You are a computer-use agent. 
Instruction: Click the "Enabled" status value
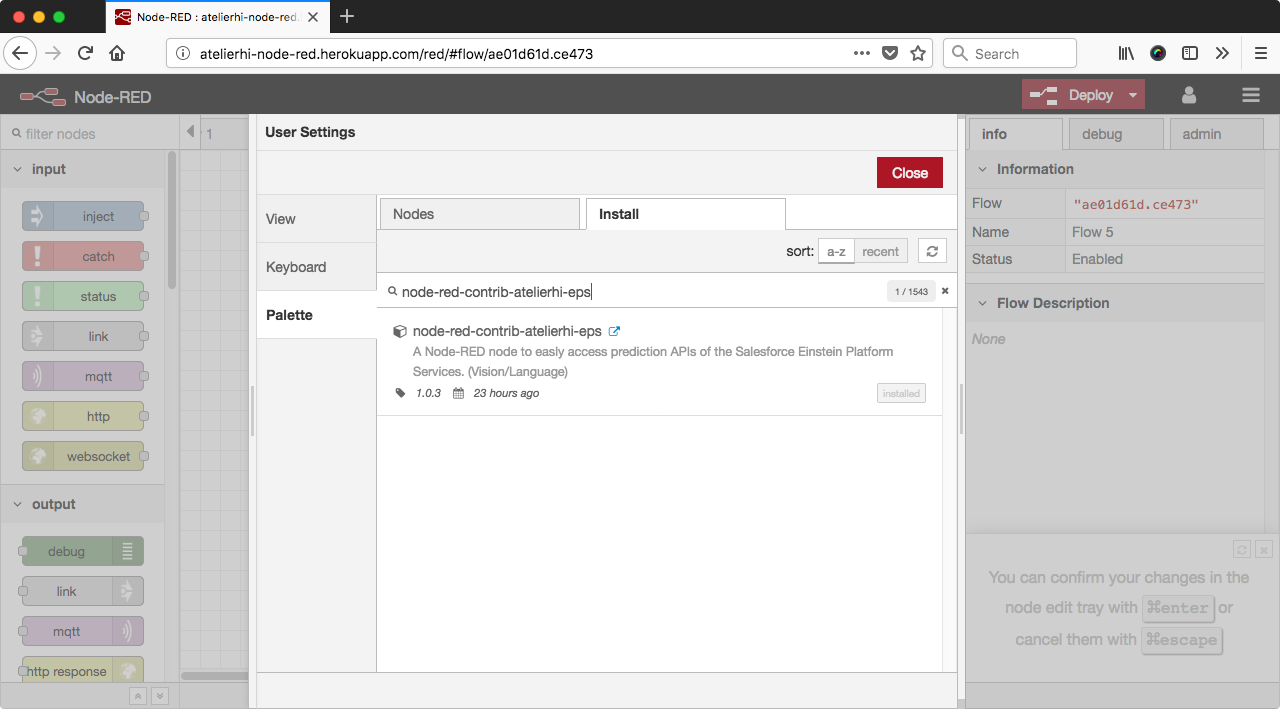[x=1097, y=259]
